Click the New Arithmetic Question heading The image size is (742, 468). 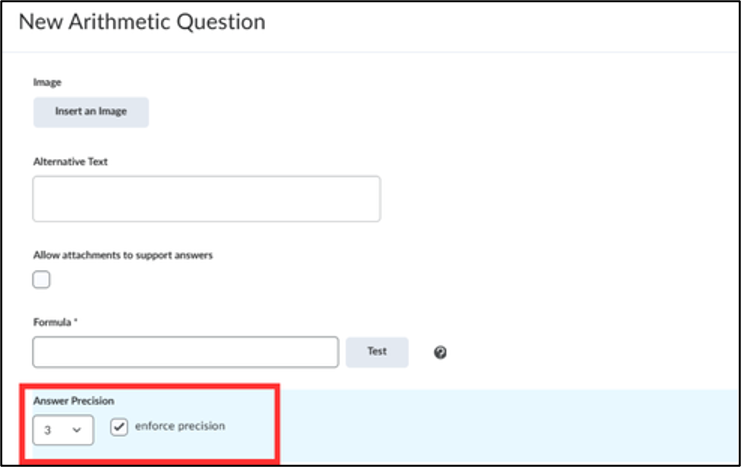pos(142,22)
